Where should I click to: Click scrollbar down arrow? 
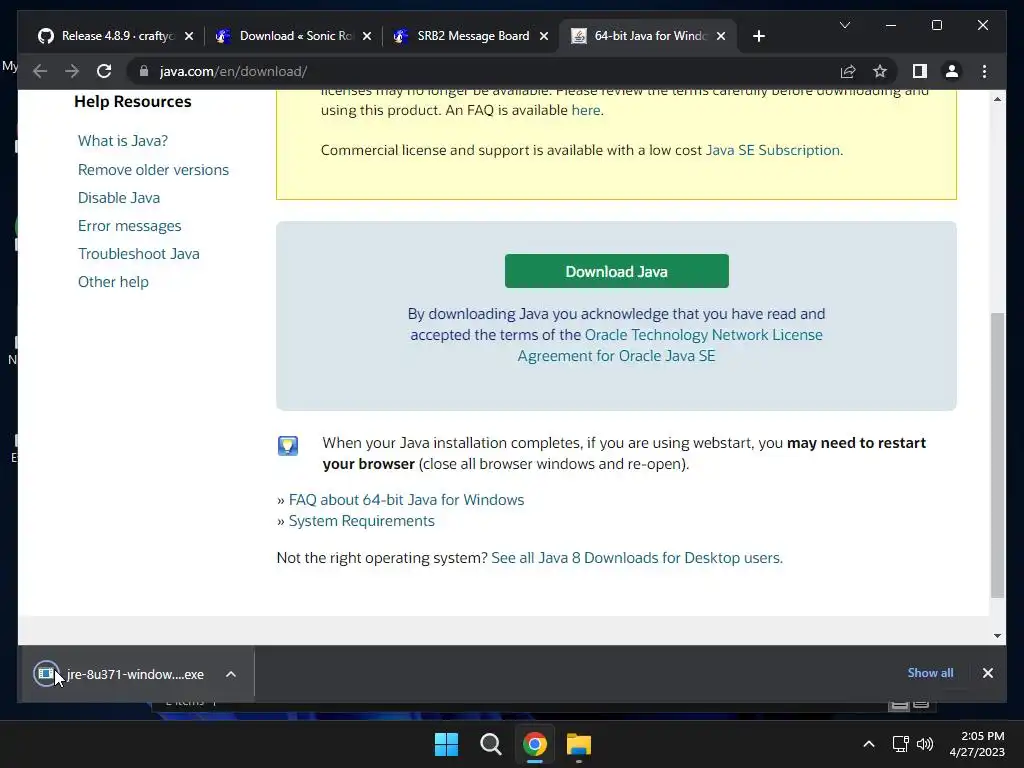click(997, 635)
